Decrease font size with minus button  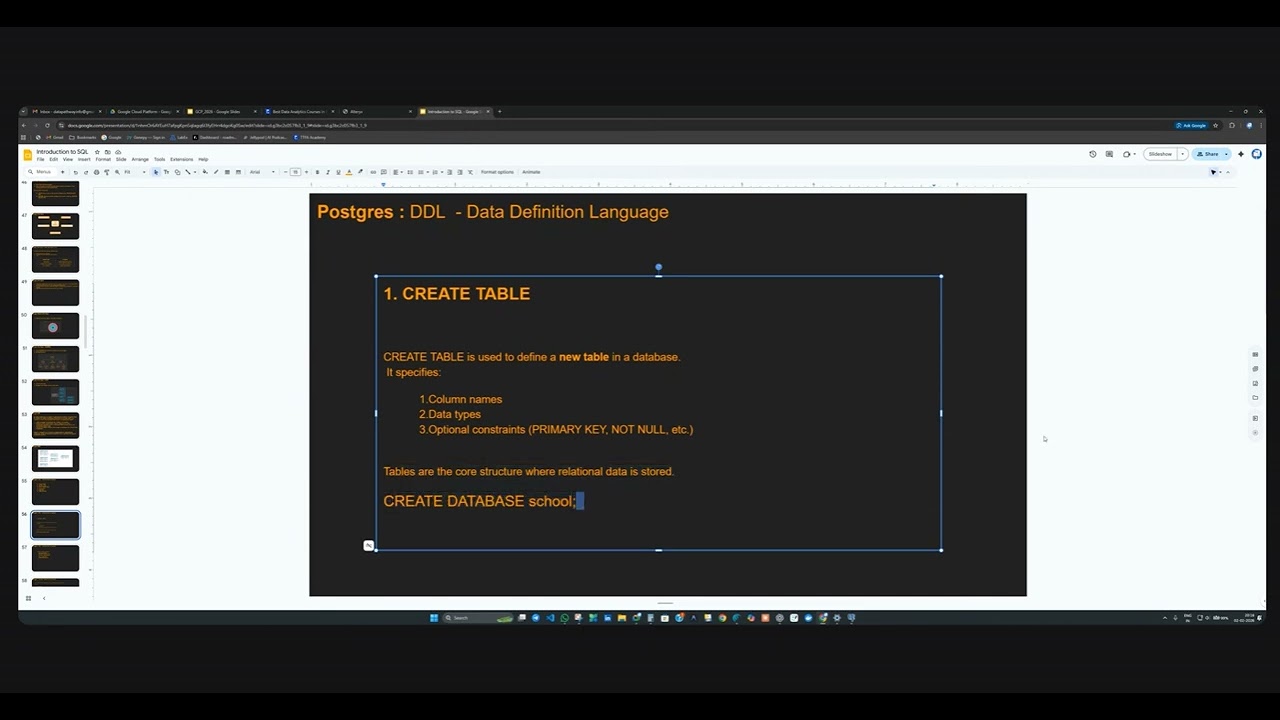286,172
